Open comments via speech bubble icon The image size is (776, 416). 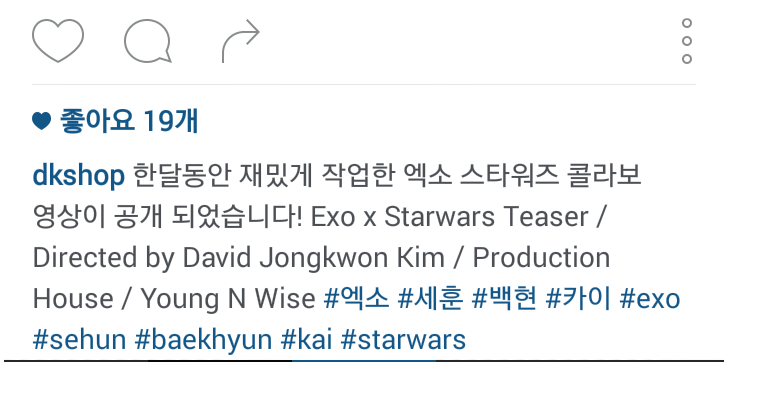pyautogui.click(x=147, y=41)
